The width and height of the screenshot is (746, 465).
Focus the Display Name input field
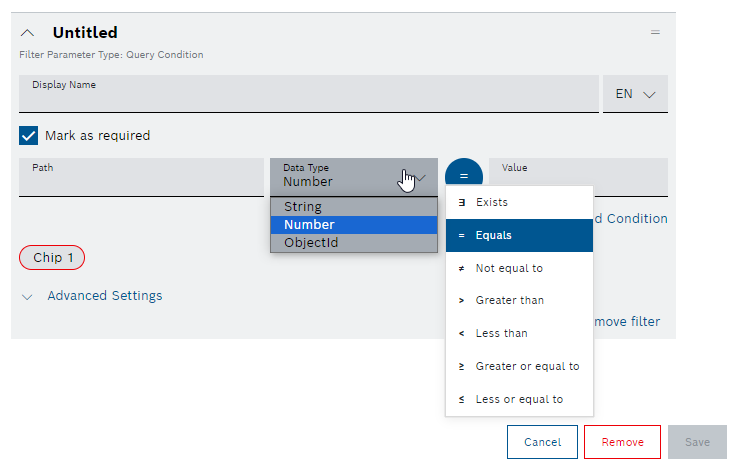[308, 98]
